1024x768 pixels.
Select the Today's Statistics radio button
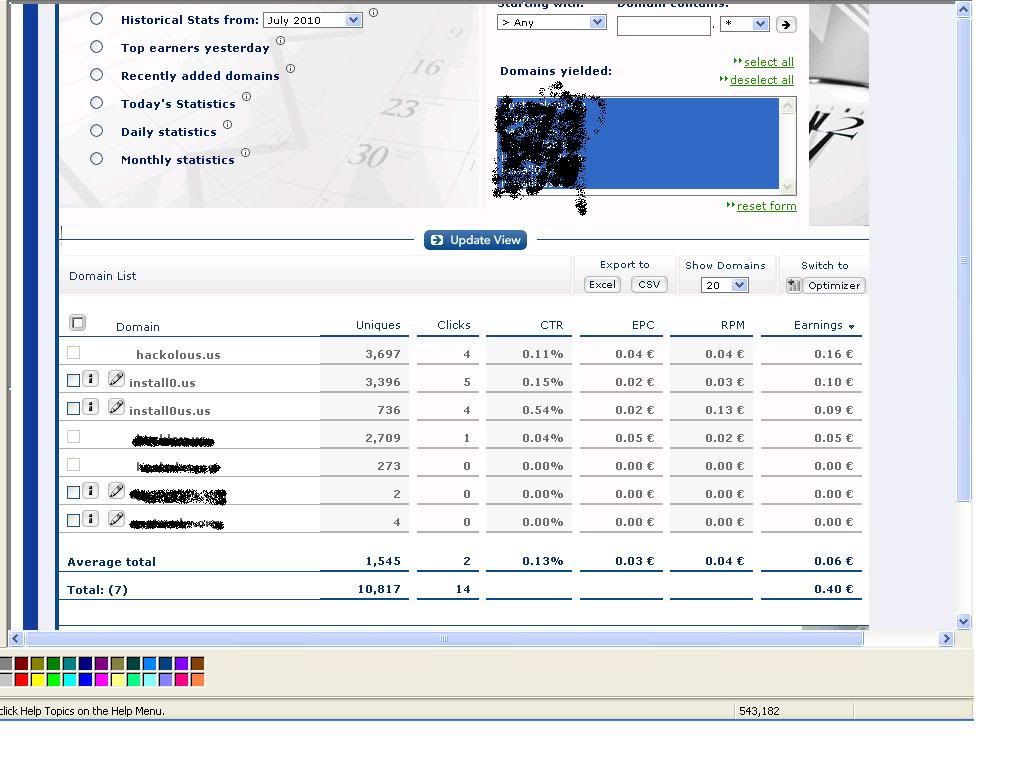click(x=97, y=103)
